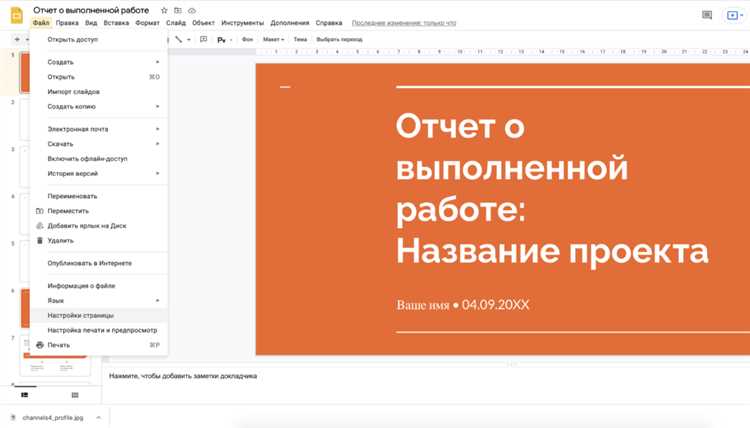This screenshot has width=750, height=428.
Task: Open the Правка menu
Action: coord(67,23)
